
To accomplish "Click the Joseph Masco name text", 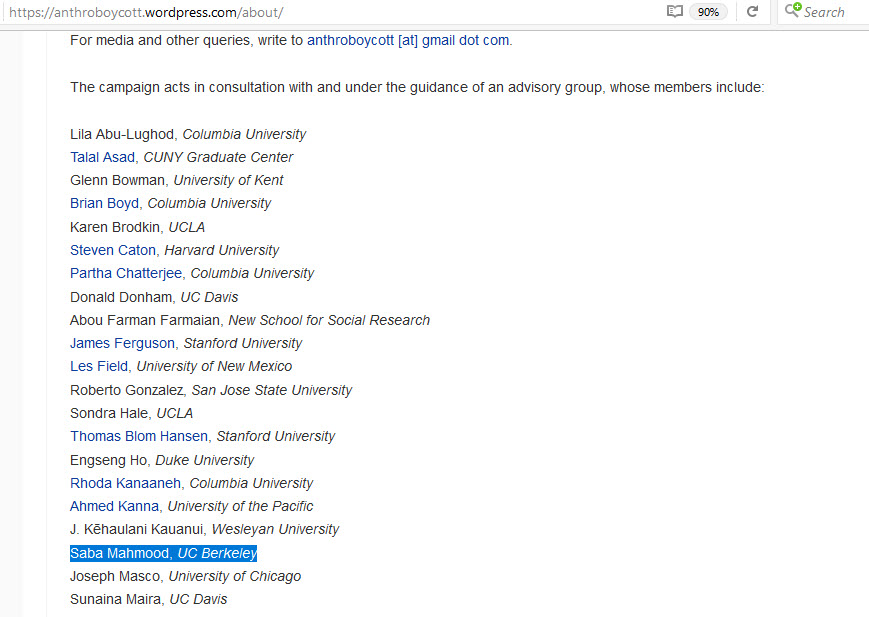I will click(115, 576).
